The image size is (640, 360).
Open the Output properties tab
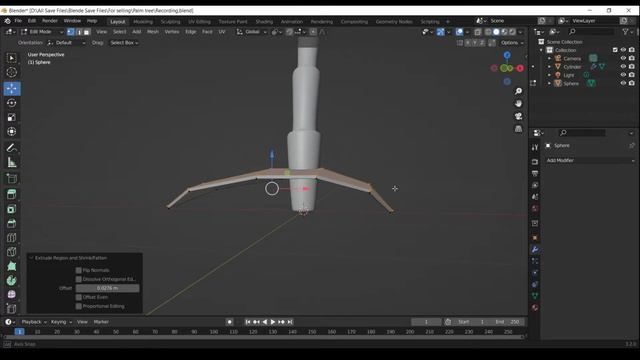(535, 174)
